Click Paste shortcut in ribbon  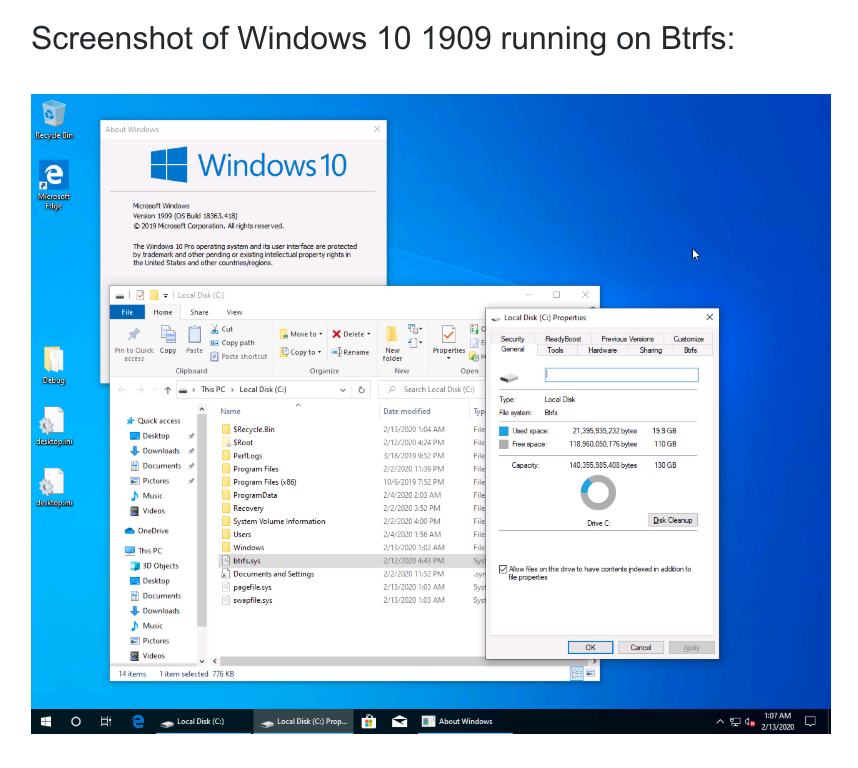pyautogui.click(x=239, y=356)
